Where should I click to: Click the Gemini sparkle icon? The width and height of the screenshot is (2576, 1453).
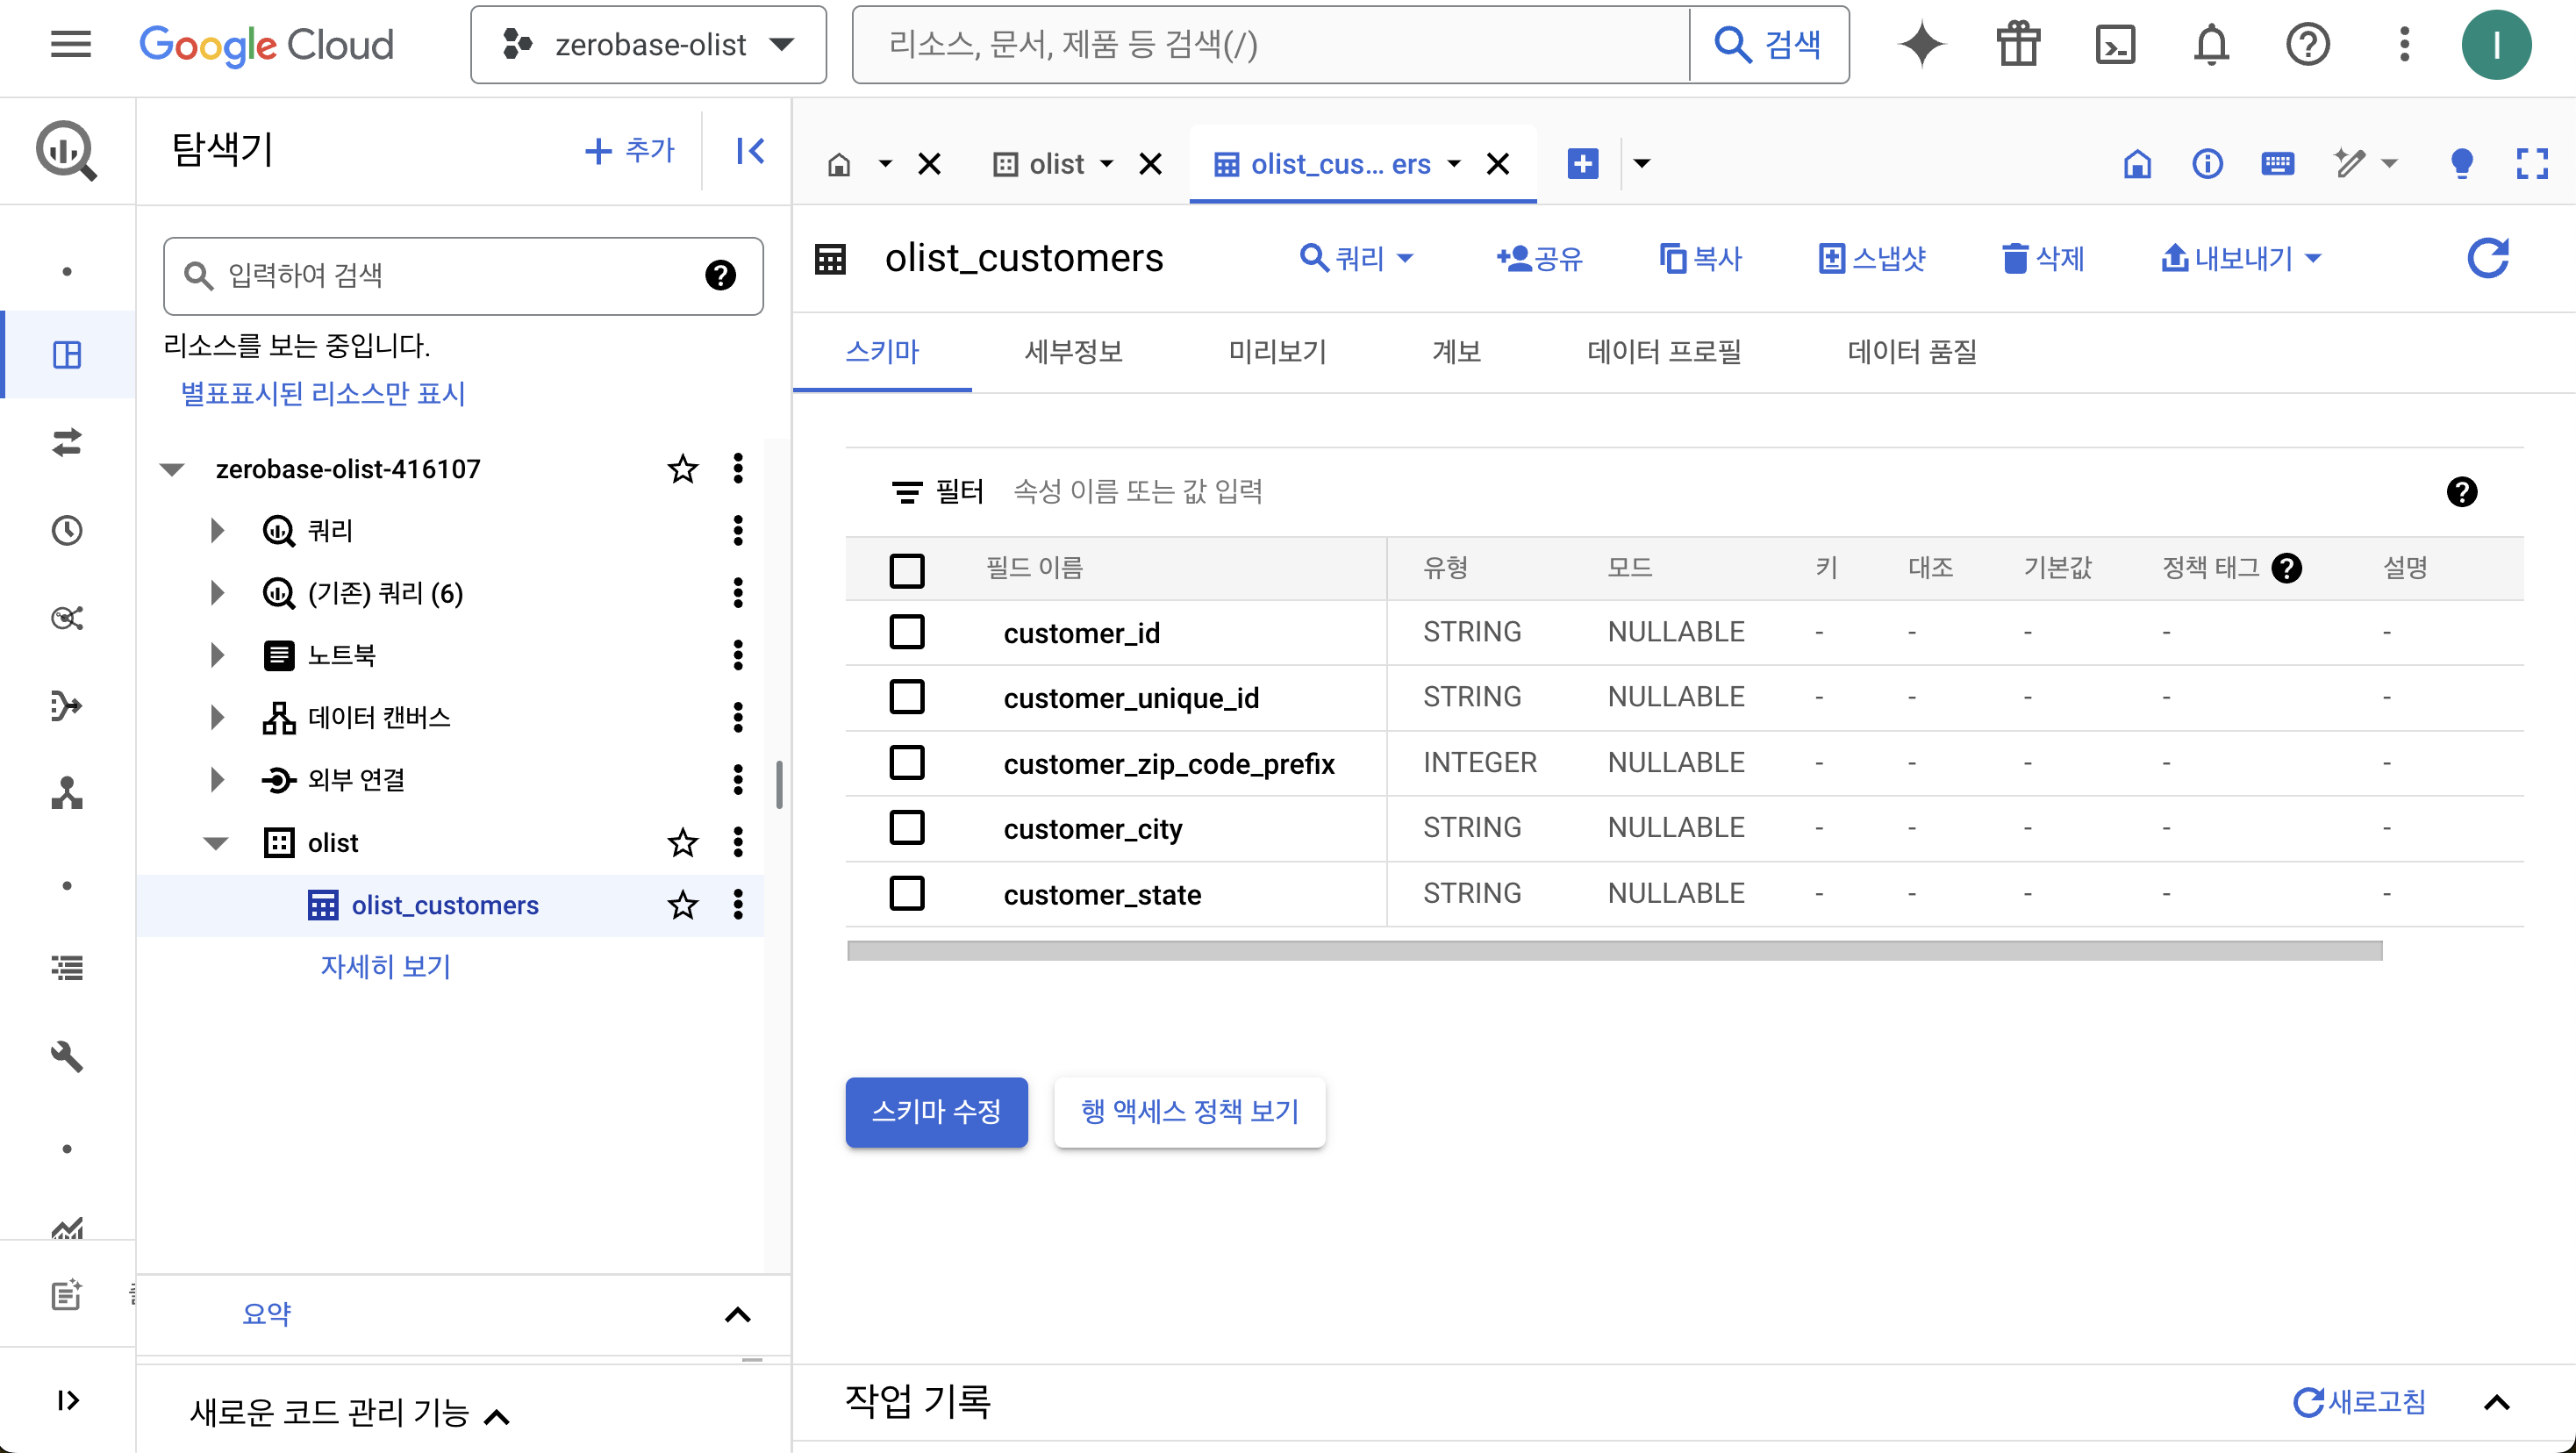1921,45
